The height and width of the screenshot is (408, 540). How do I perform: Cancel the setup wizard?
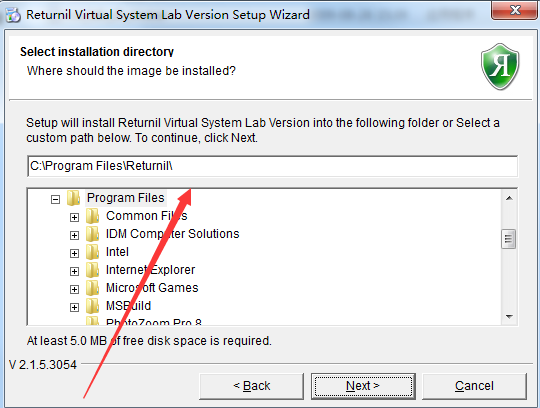(x=474, y=386)
